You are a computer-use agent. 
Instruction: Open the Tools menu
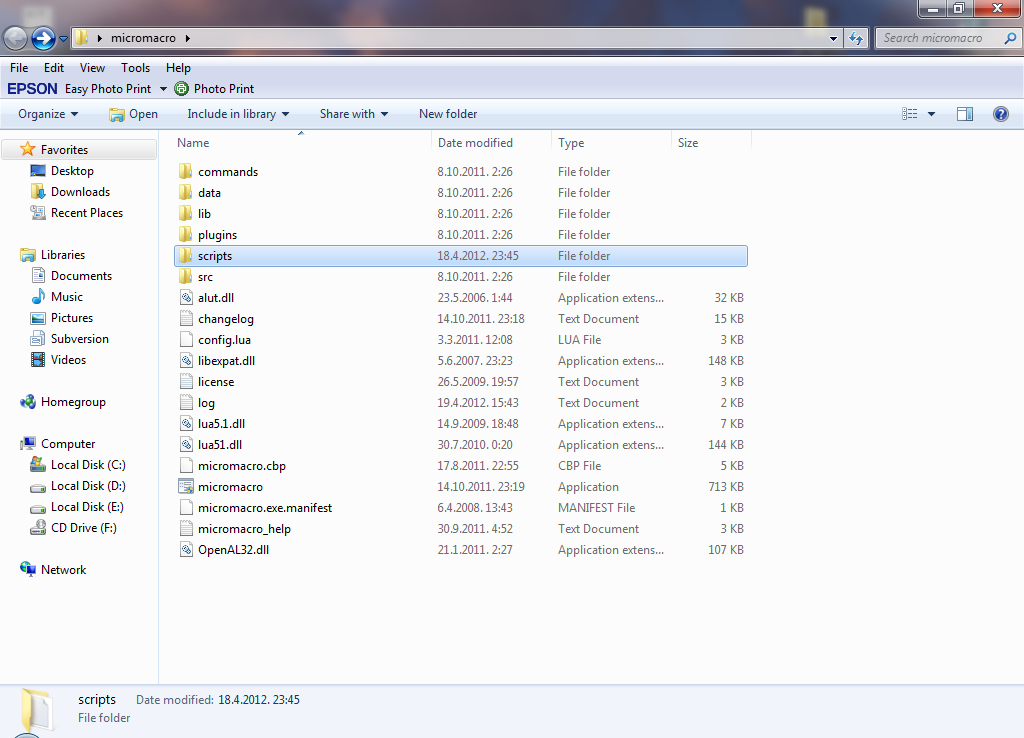[x=135, y=68]
